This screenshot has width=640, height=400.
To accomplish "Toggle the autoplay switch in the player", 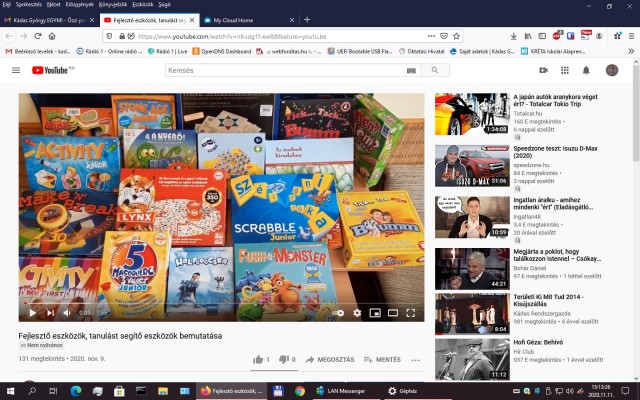I will 338,313.
